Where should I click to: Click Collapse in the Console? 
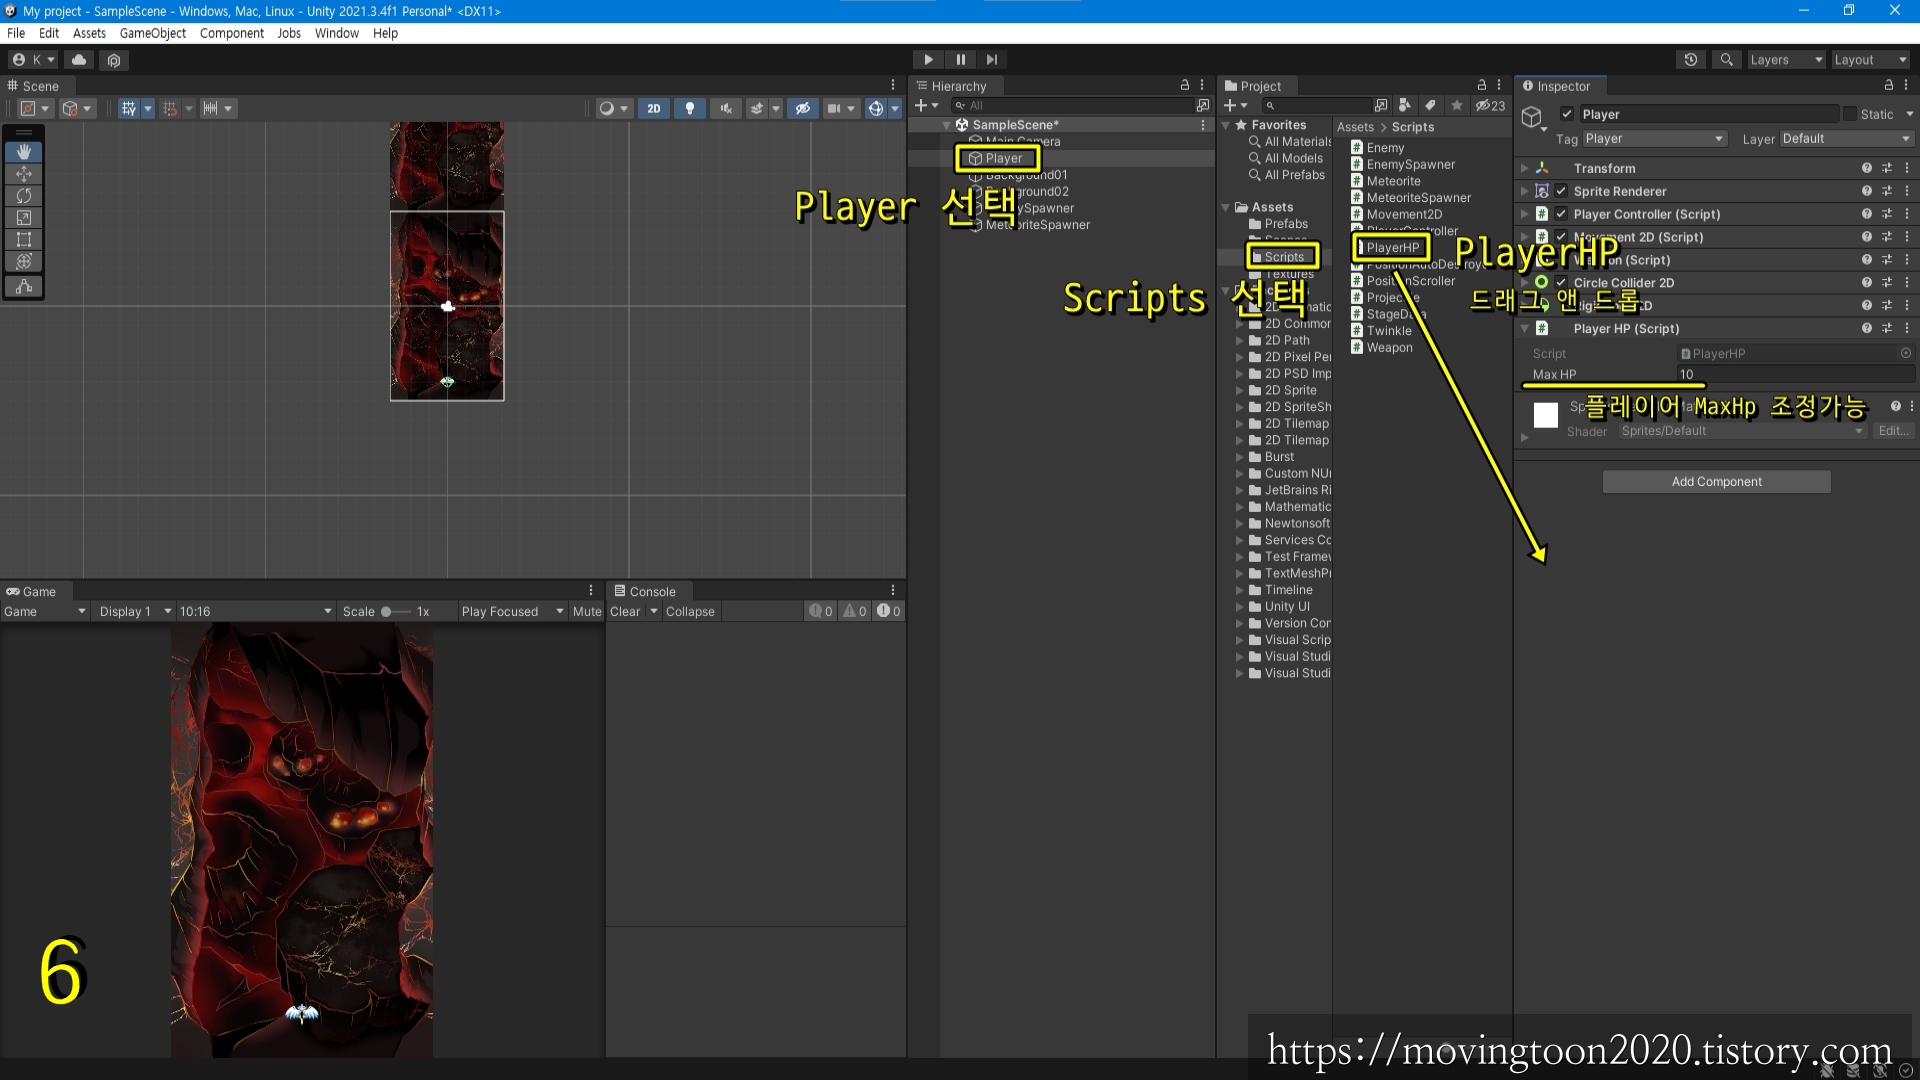point(690,611)
